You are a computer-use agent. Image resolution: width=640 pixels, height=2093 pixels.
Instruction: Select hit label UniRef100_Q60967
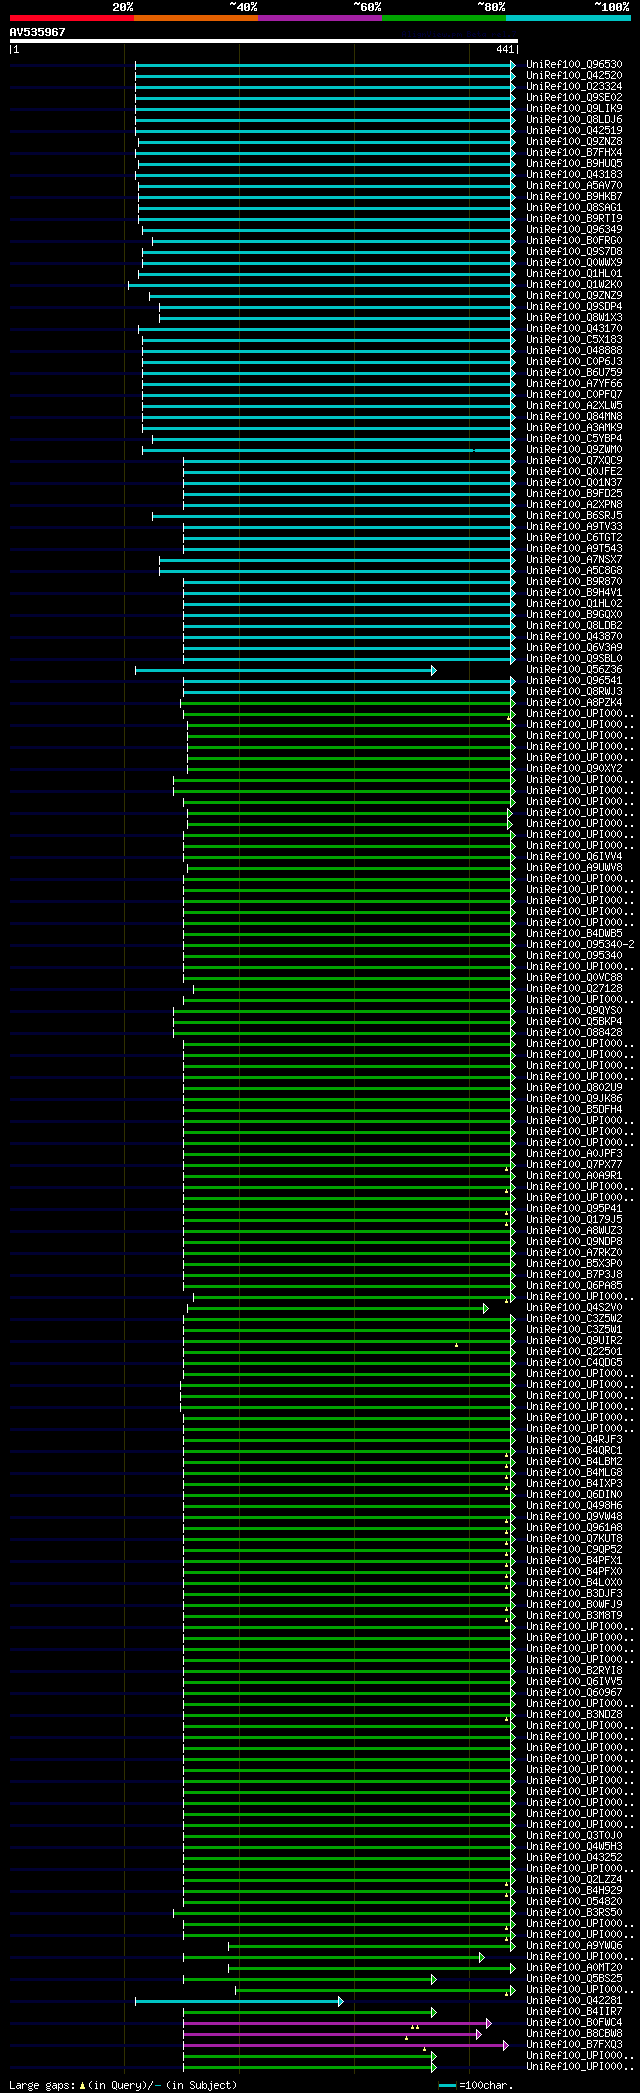[x=574, y=1693]
